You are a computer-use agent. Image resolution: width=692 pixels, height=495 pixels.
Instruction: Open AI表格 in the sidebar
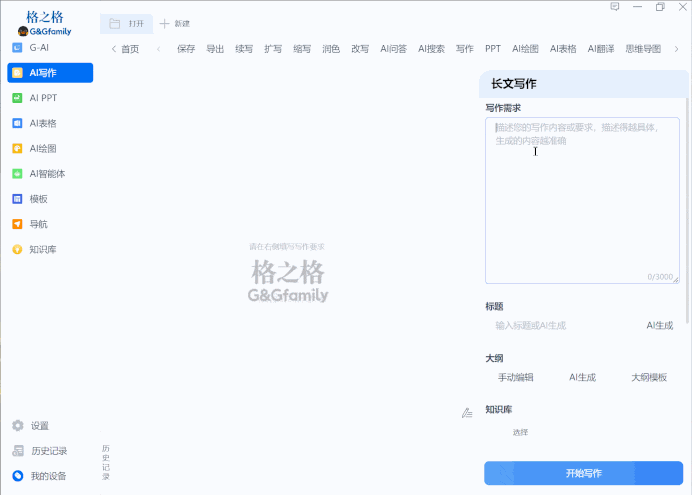[x=42, y=123]
